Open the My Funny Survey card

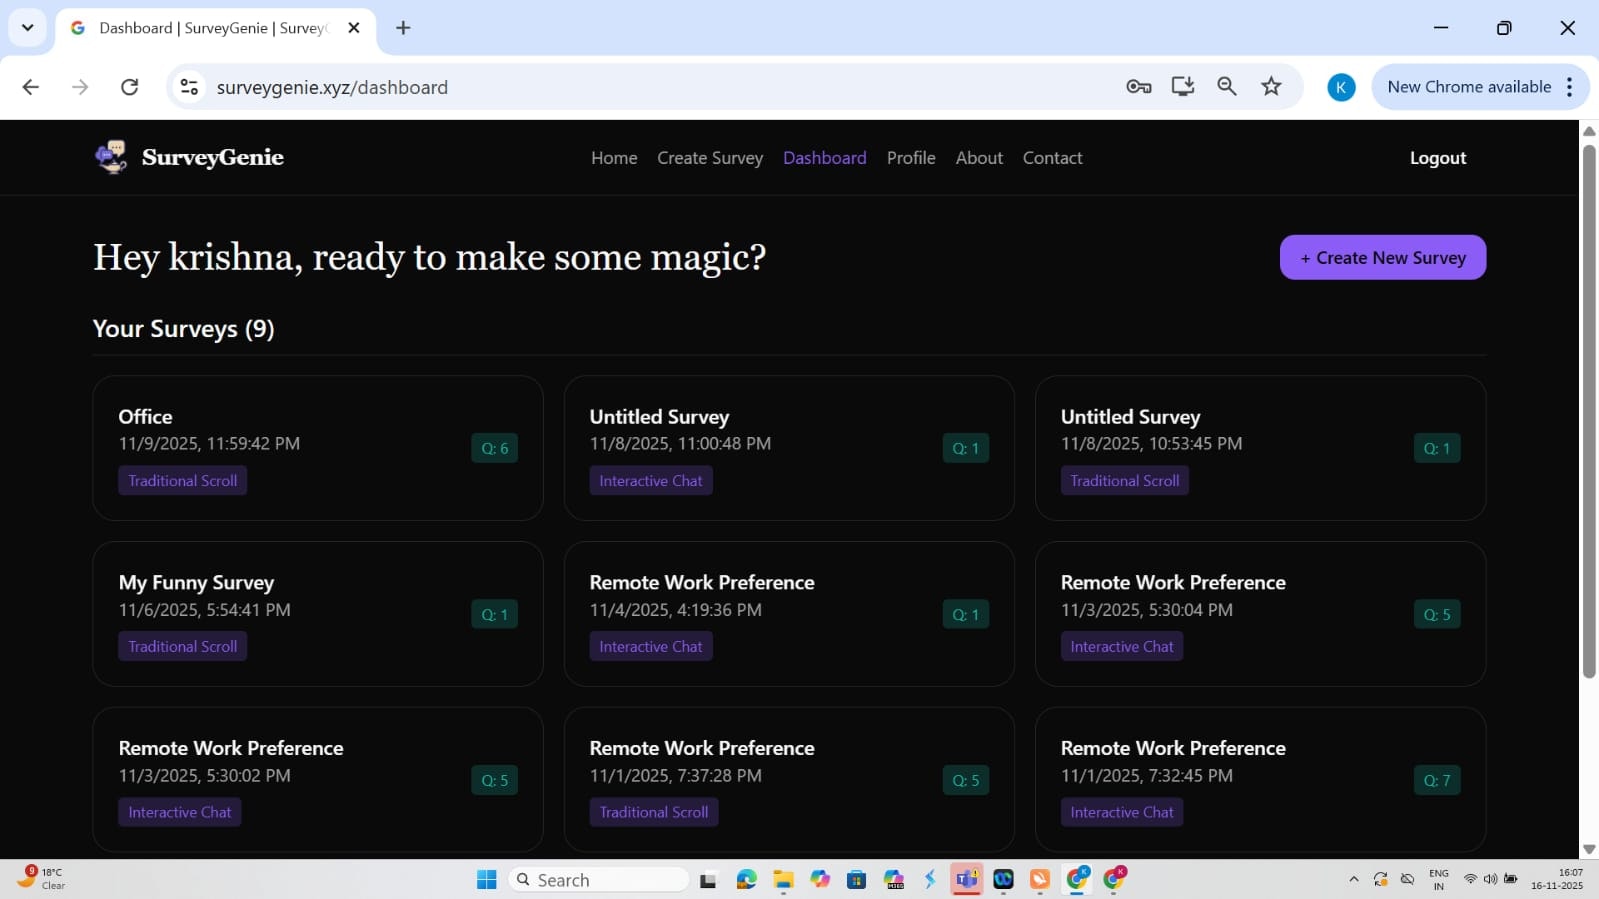click(318, 614)
